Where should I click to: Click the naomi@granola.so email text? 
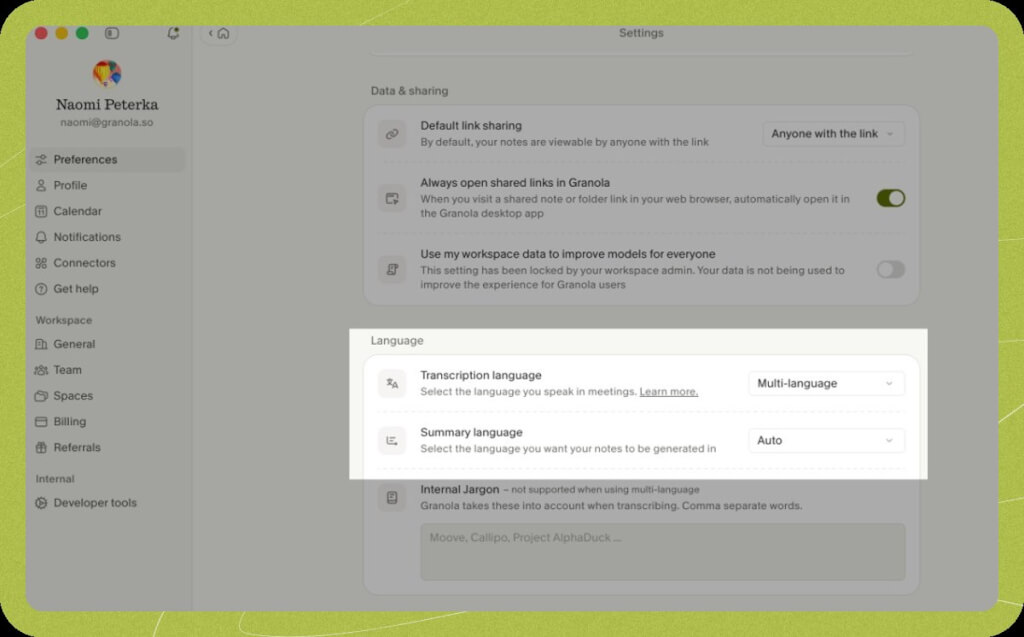(107, 123)
